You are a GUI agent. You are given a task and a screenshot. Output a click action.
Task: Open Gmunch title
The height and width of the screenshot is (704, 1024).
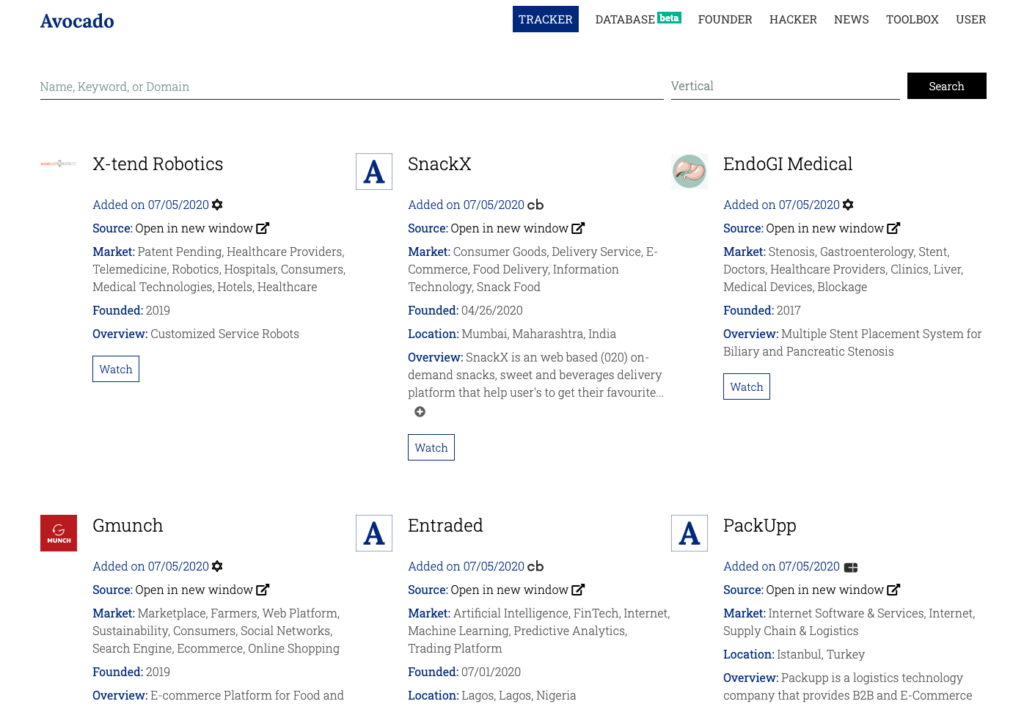click(127, 526)
